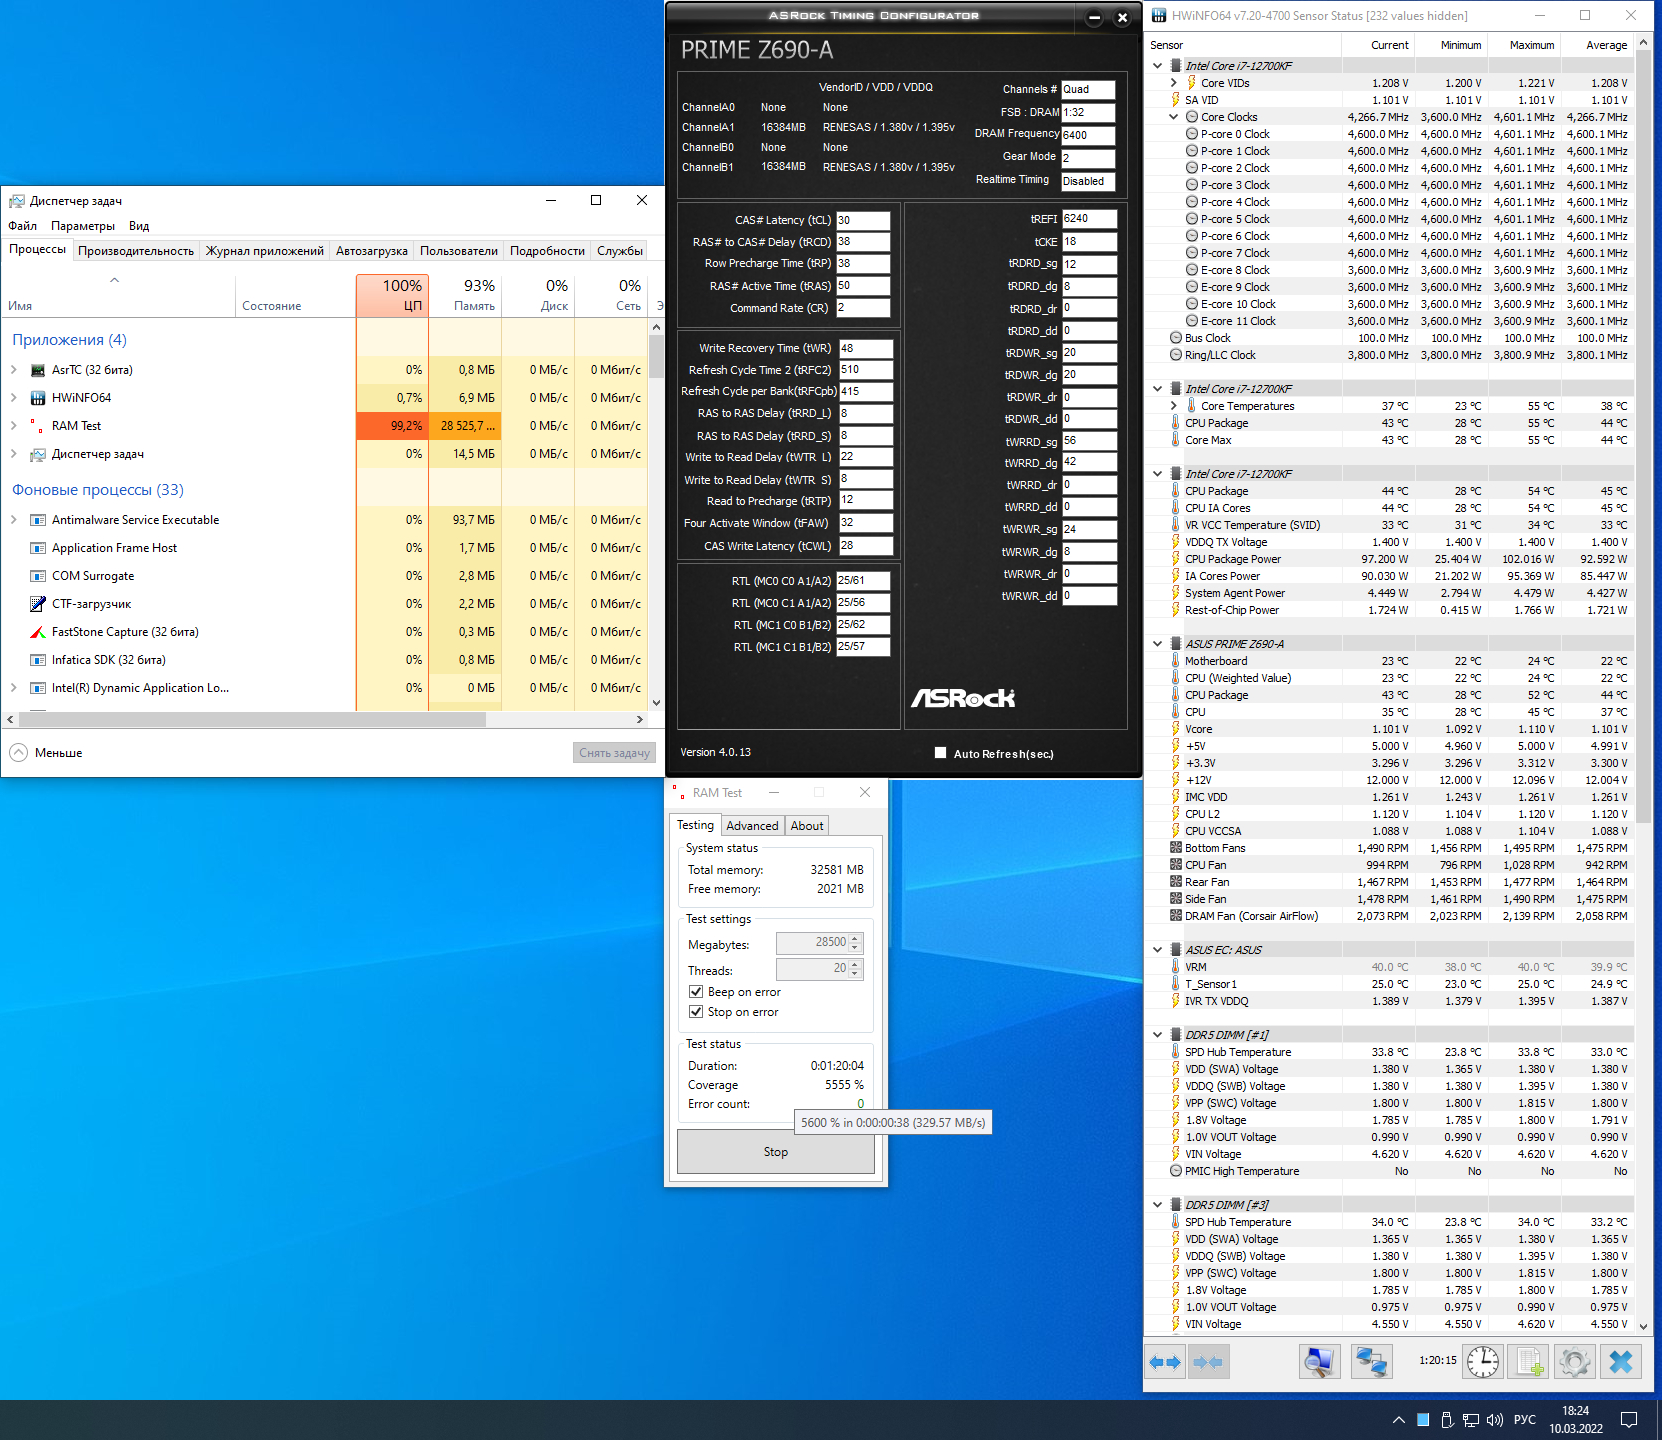Click the Megabytes field in RAM Test
The image size is (1662, 1440).
tap(819, 943)
